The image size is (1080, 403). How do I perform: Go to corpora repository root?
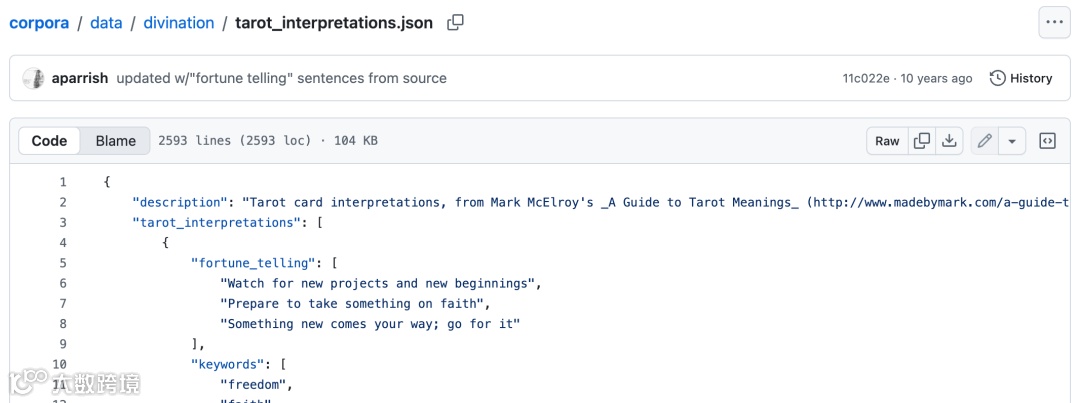(39, 22)
